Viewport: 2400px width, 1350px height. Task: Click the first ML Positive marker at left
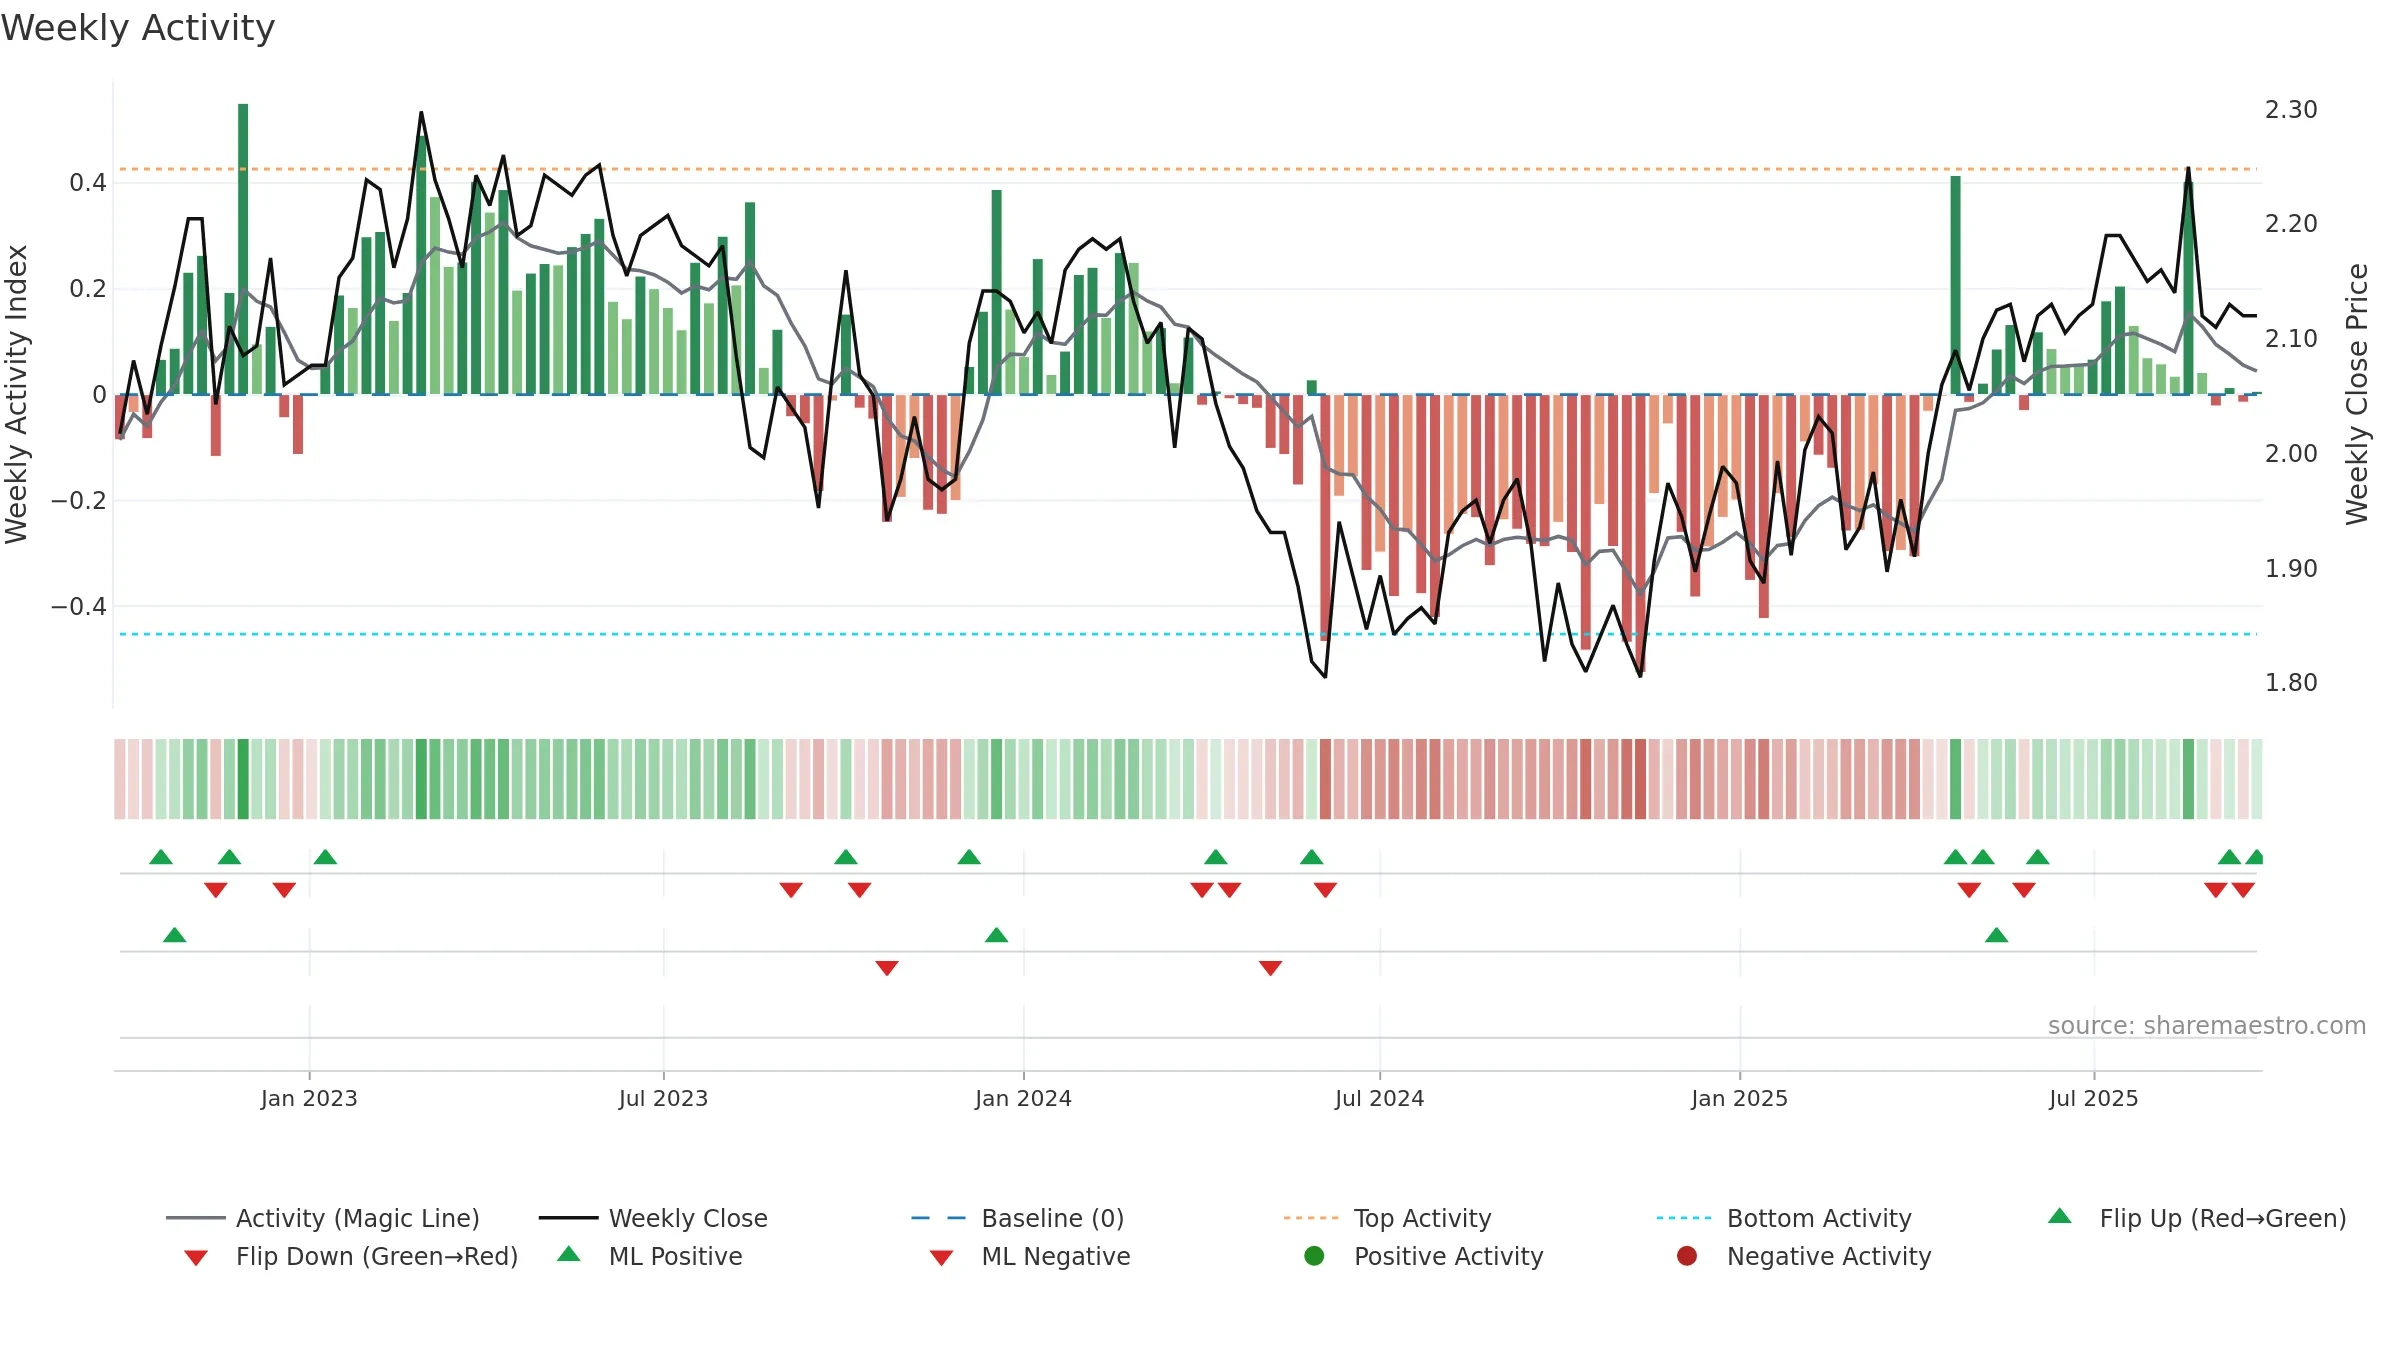pyautogui.click(x=174, y=935)
